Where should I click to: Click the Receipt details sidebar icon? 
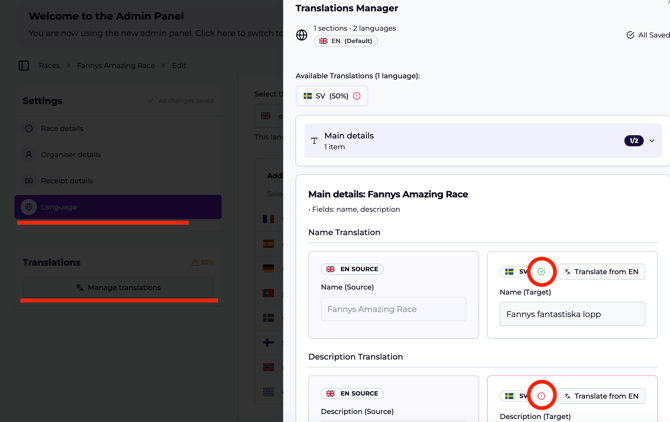point(29,181)
